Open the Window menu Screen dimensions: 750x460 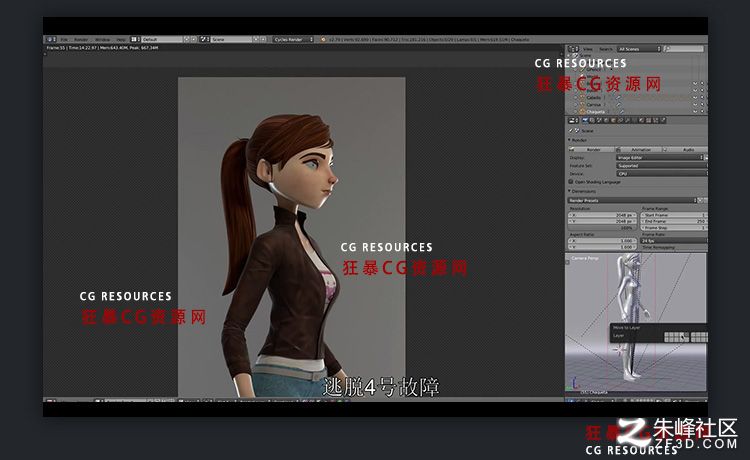(x=102, y=39)
